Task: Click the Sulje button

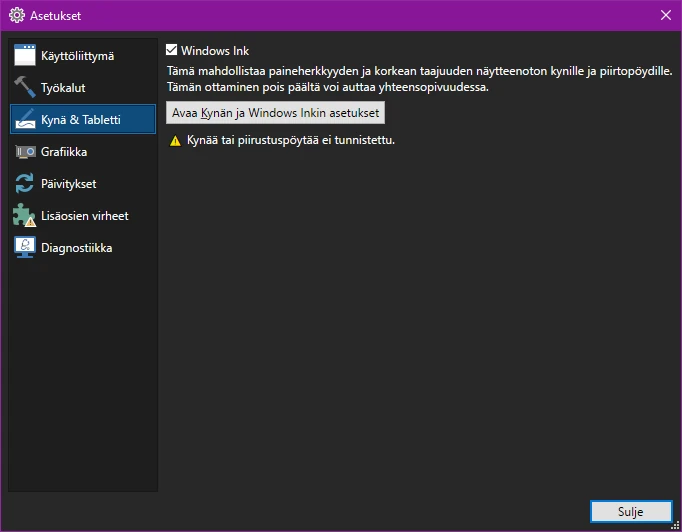Action: (630, 511)
